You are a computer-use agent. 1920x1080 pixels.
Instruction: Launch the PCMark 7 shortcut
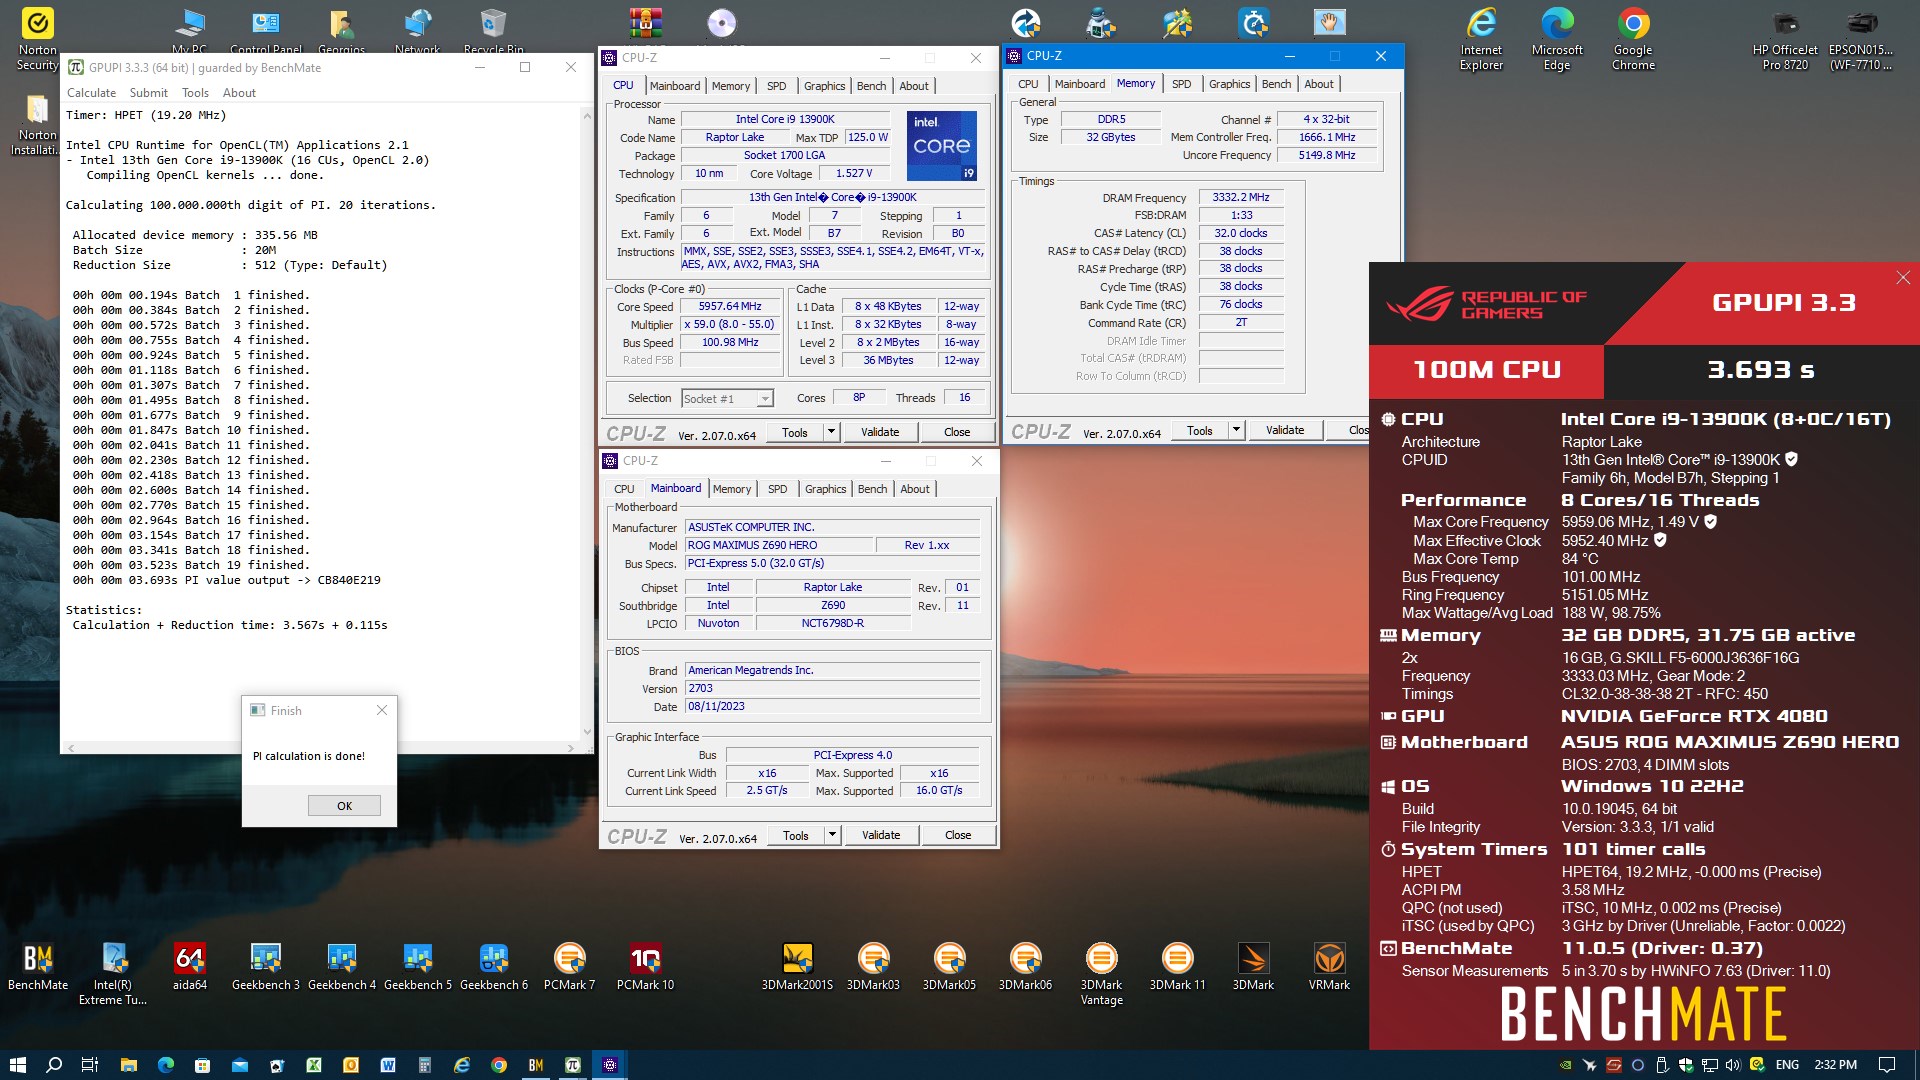click(569, 966)
